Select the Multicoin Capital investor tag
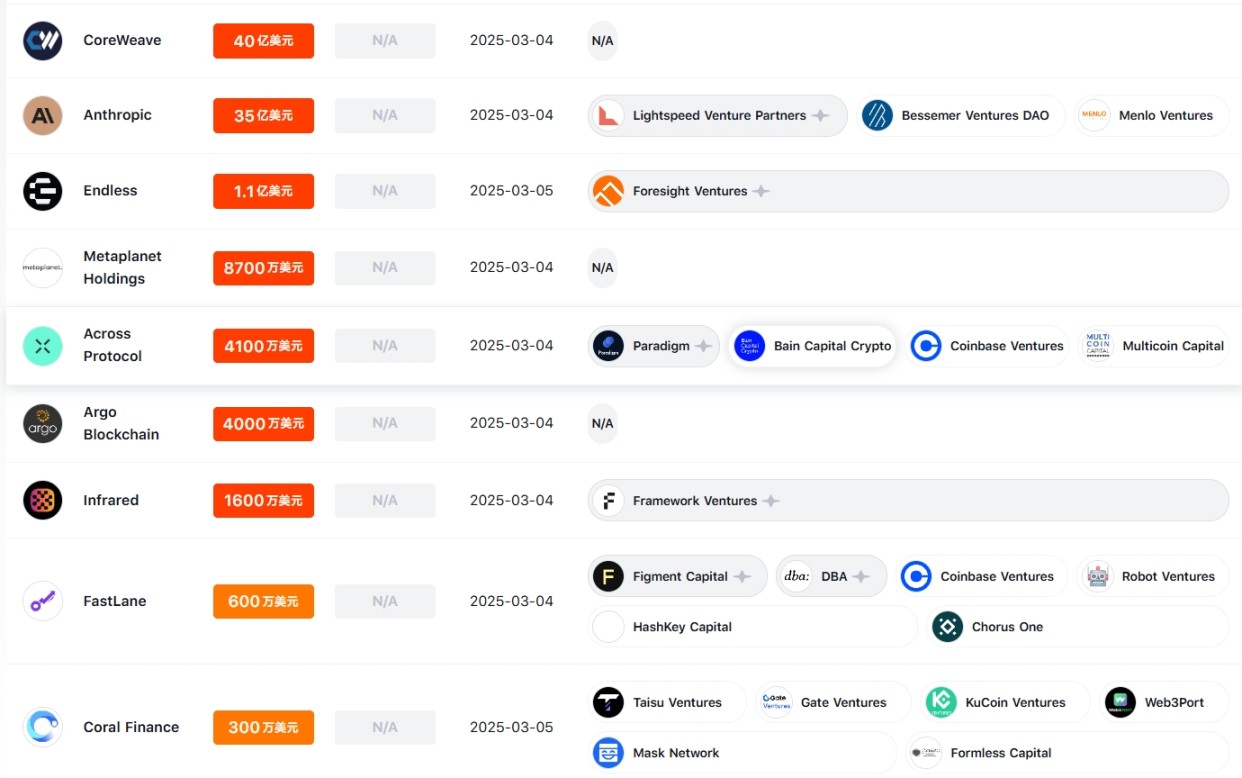1242x778 pixels. point(1155,346)
